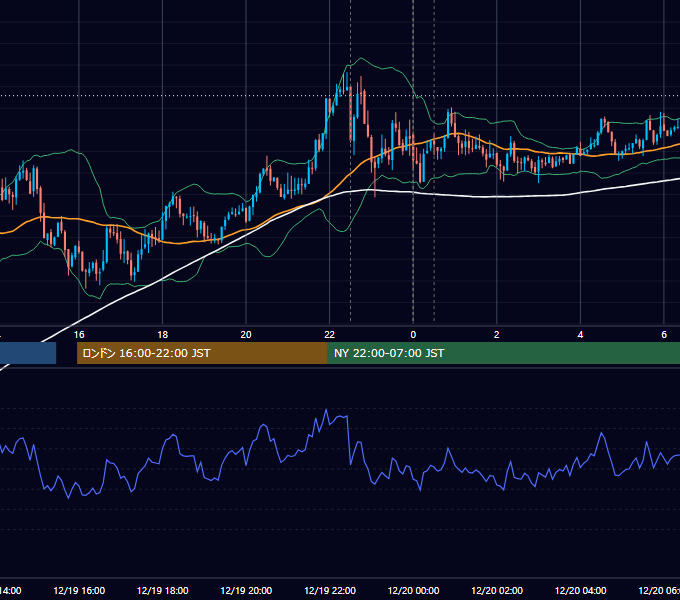Click the "12/19 18:00" bottom axis label

163,590
